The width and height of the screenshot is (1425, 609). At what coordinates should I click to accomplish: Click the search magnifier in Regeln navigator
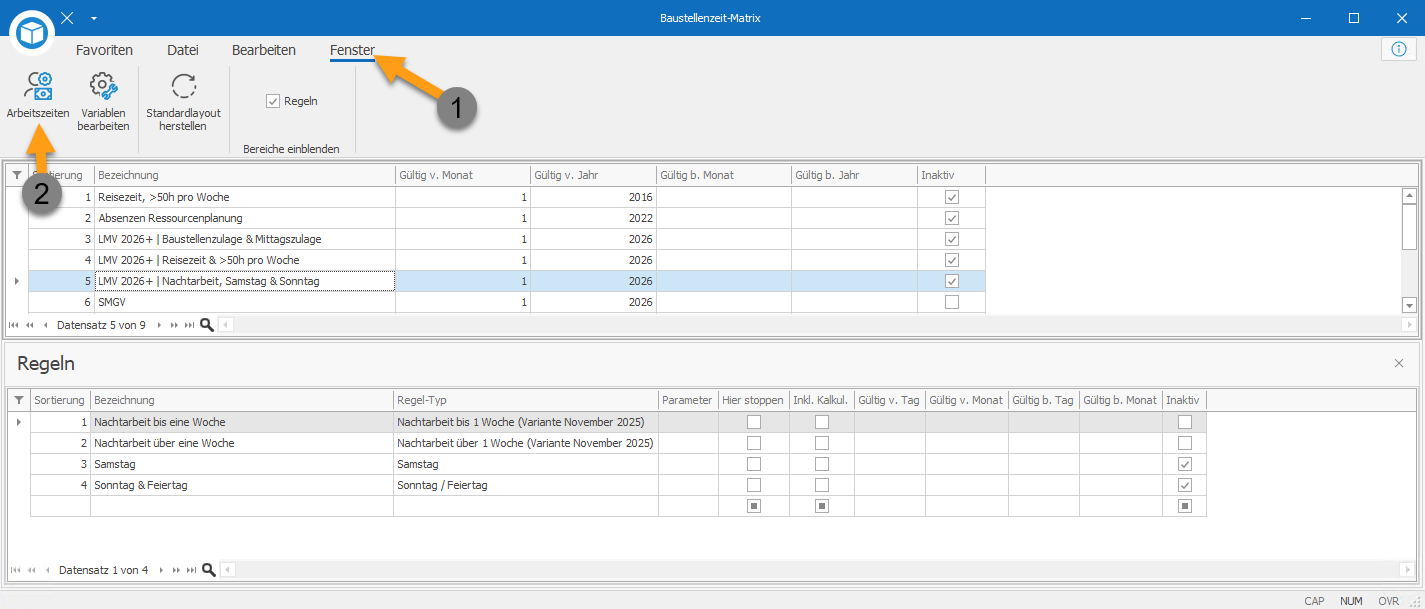(x=209, y=570)
